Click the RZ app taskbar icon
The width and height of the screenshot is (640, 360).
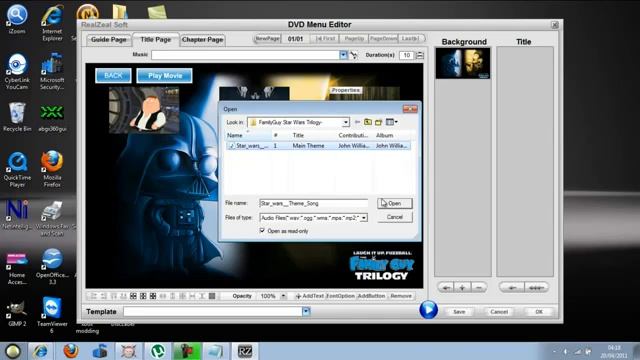click(x=245, y=351)
